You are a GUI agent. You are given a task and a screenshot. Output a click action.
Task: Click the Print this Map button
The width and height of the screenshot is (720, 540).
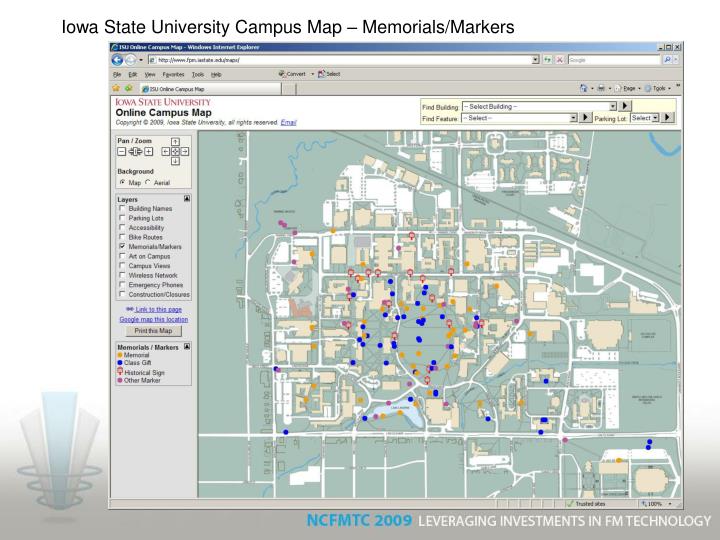coord(153,331)
